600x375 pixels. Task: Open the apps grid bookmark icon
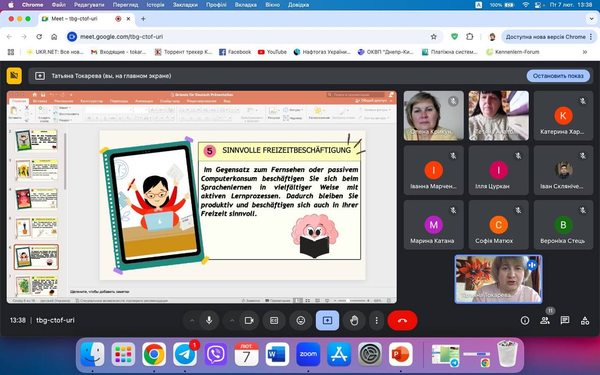[x=11, y=52]
